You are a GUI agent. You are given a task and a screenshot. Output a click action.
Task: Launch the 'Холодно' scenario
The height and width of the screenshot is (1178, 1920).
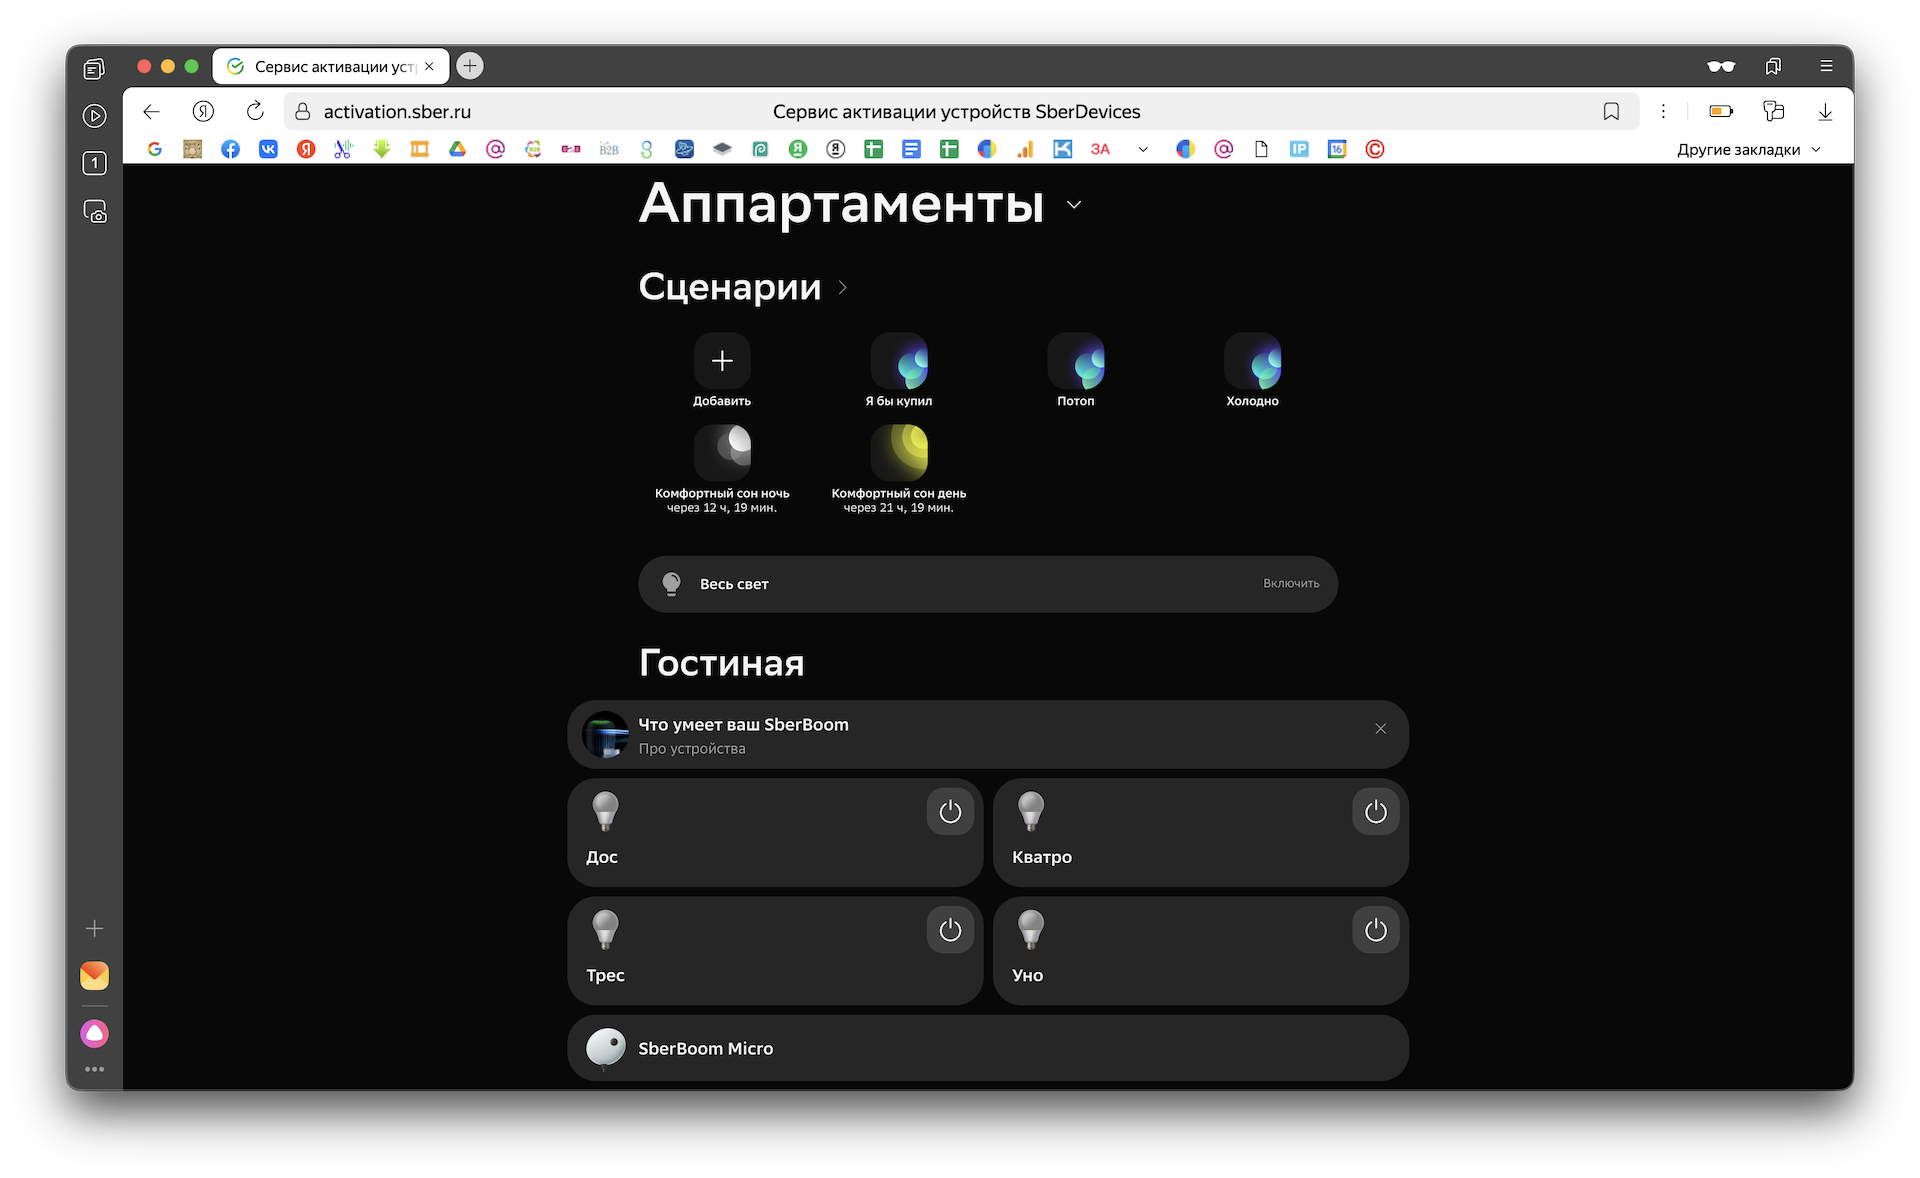coord(1252,361)
